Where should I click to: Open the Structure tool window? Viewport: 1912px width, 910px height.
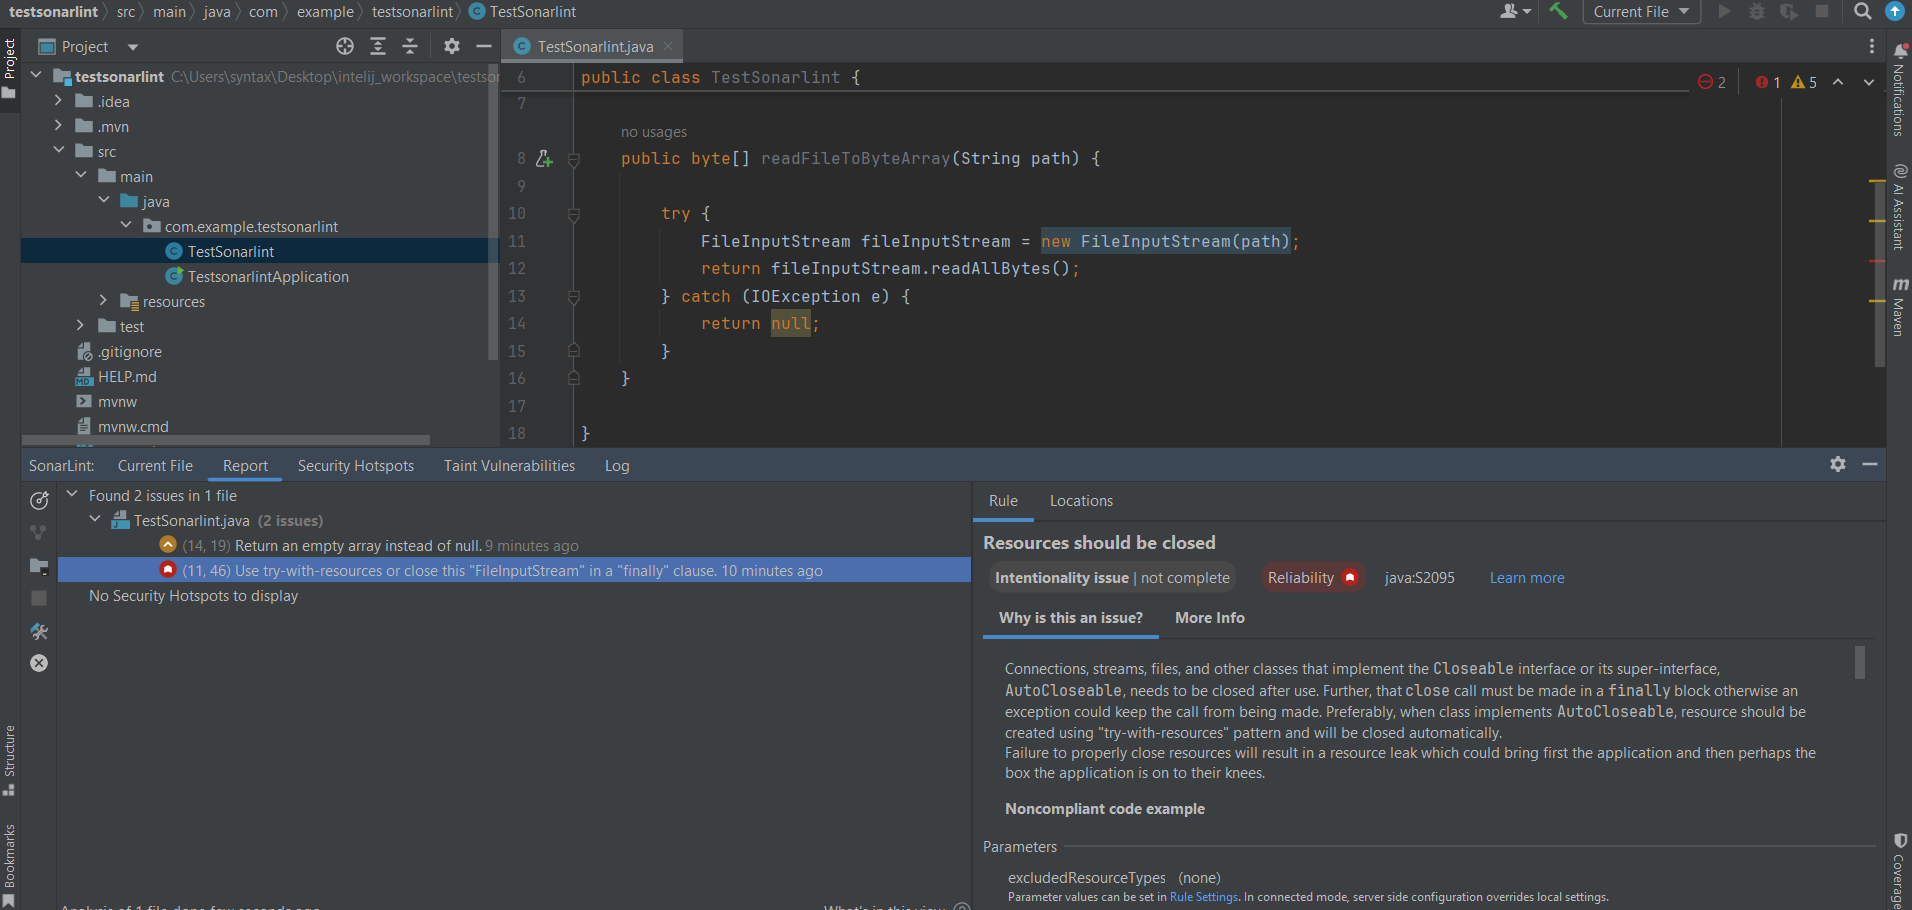click(9, 760)
